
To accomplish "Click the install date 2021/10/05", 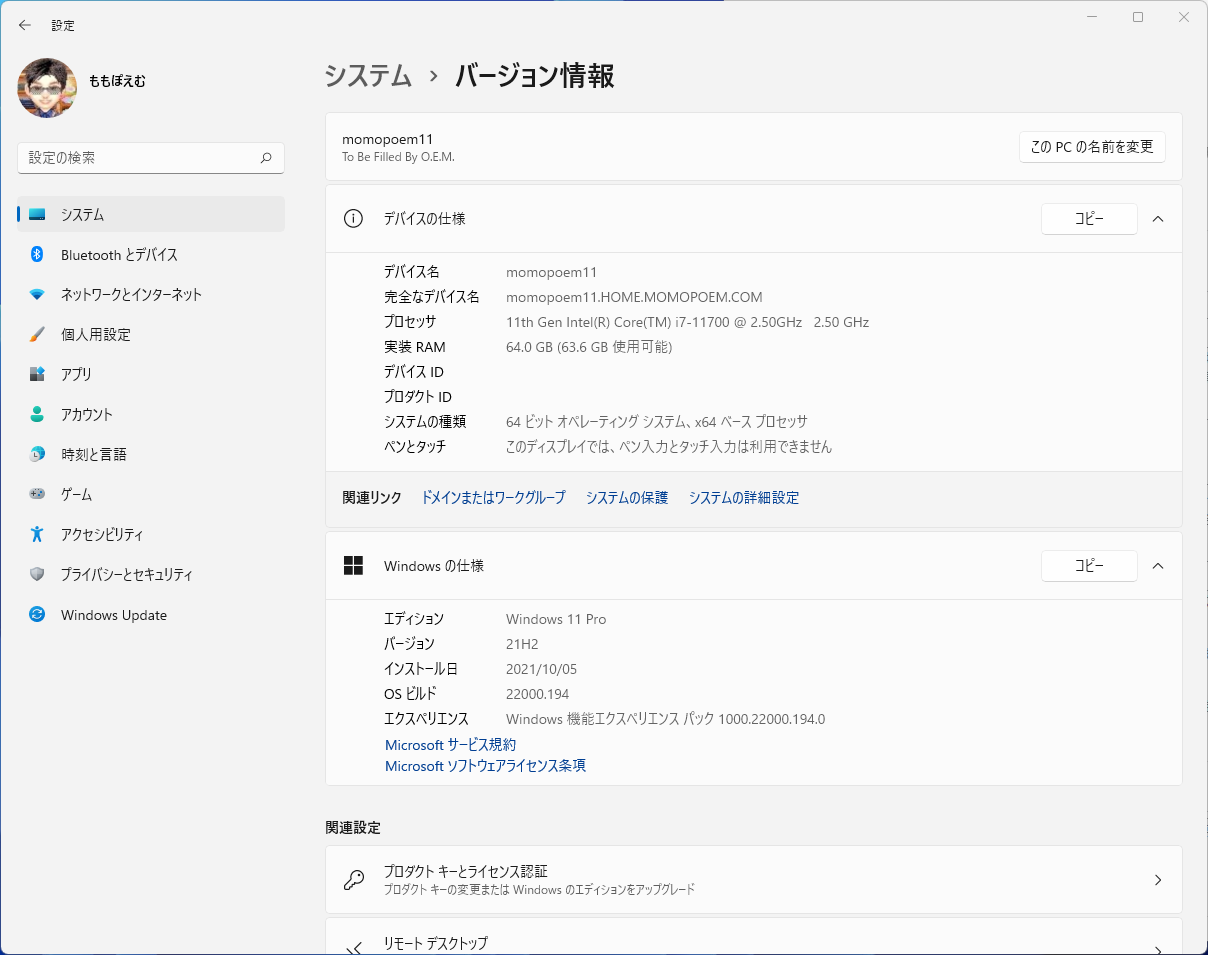I will click(x=541, y=669).
